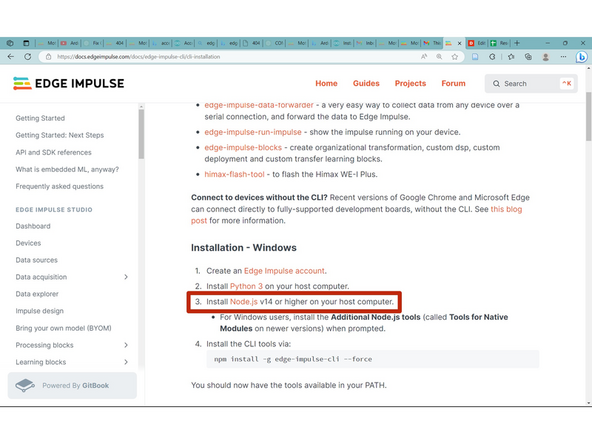
Task: Click the sidebar scrollbar thumb
Action: point(141,134)
